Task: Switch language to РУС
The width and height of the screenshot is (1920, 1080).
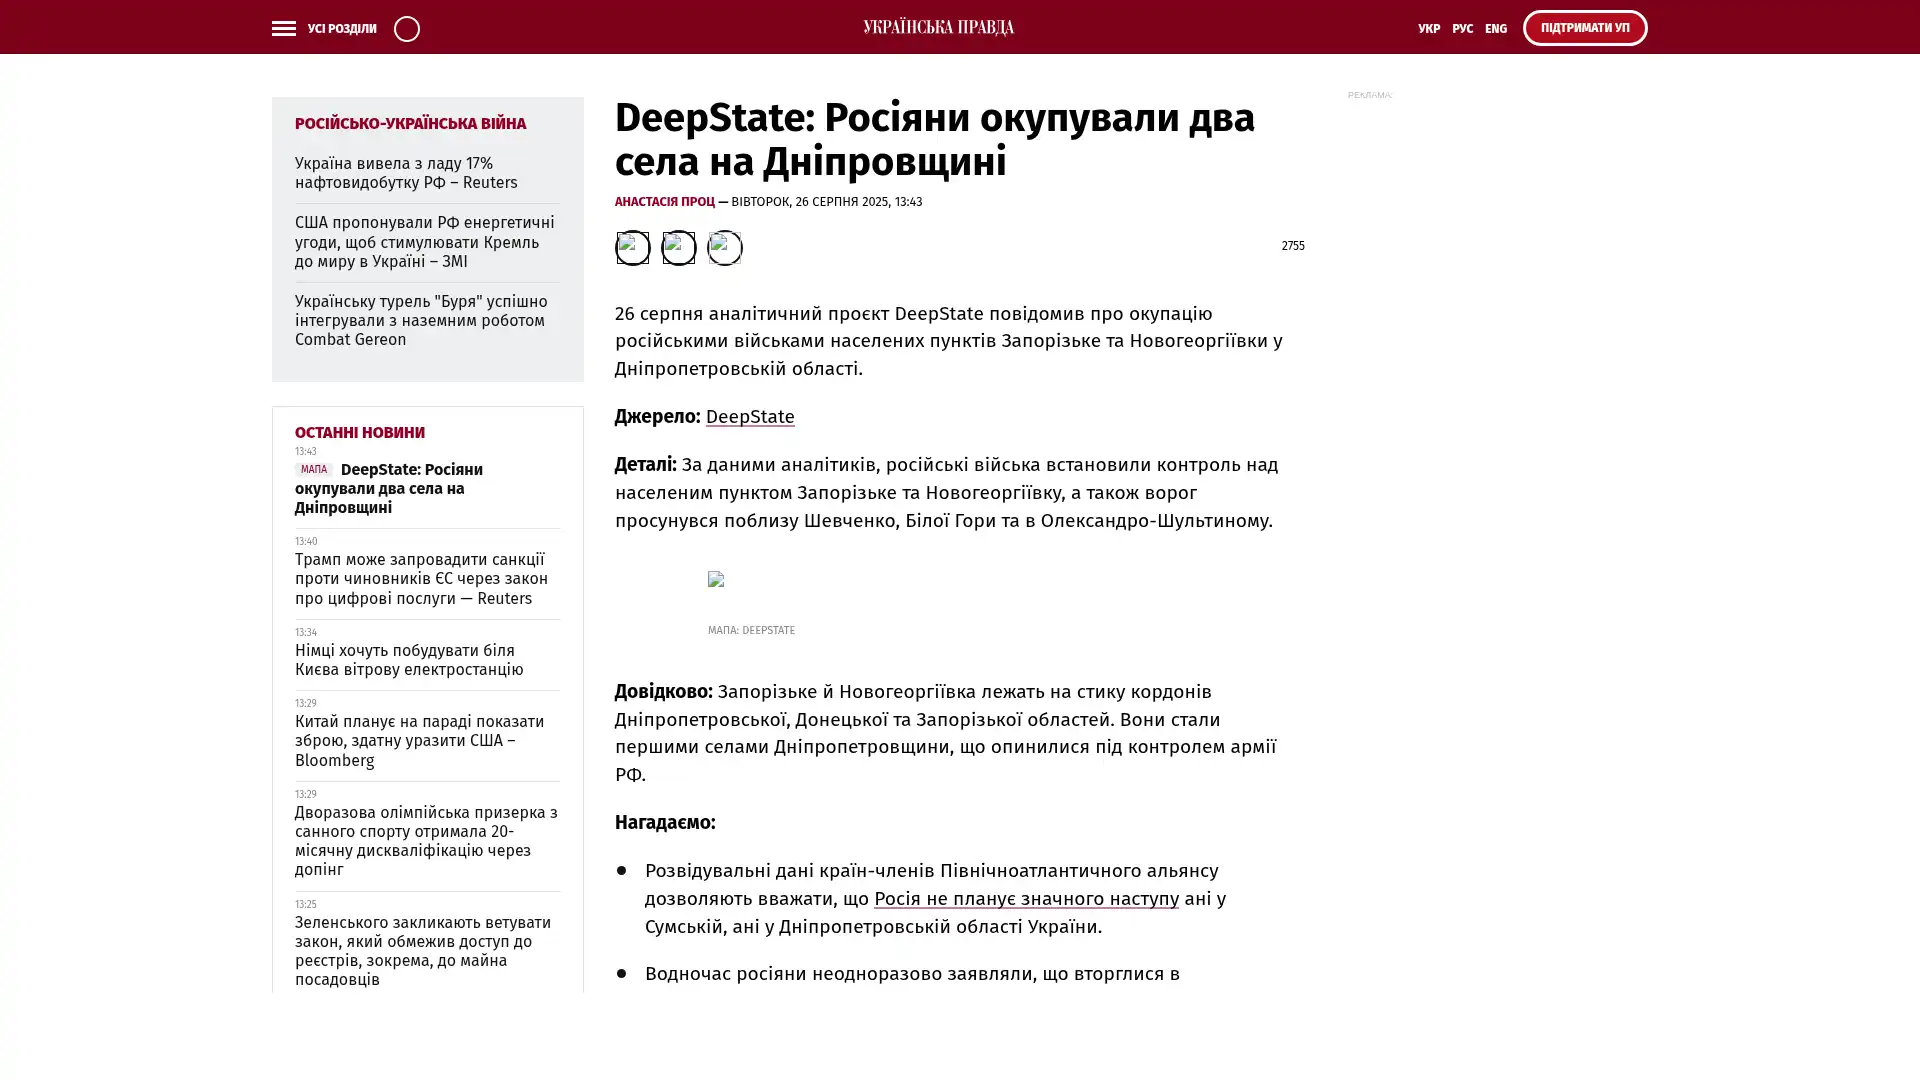Action: (1462, 28)
